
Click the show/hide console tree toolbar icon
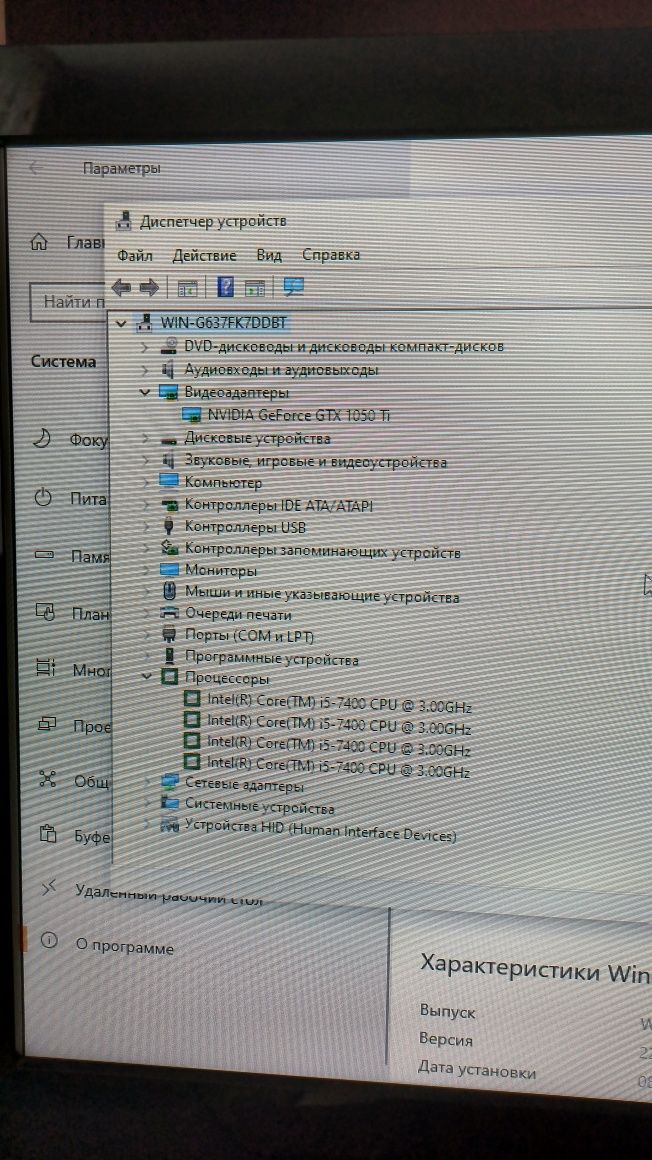pyautogui.click(x=187, y=288)
